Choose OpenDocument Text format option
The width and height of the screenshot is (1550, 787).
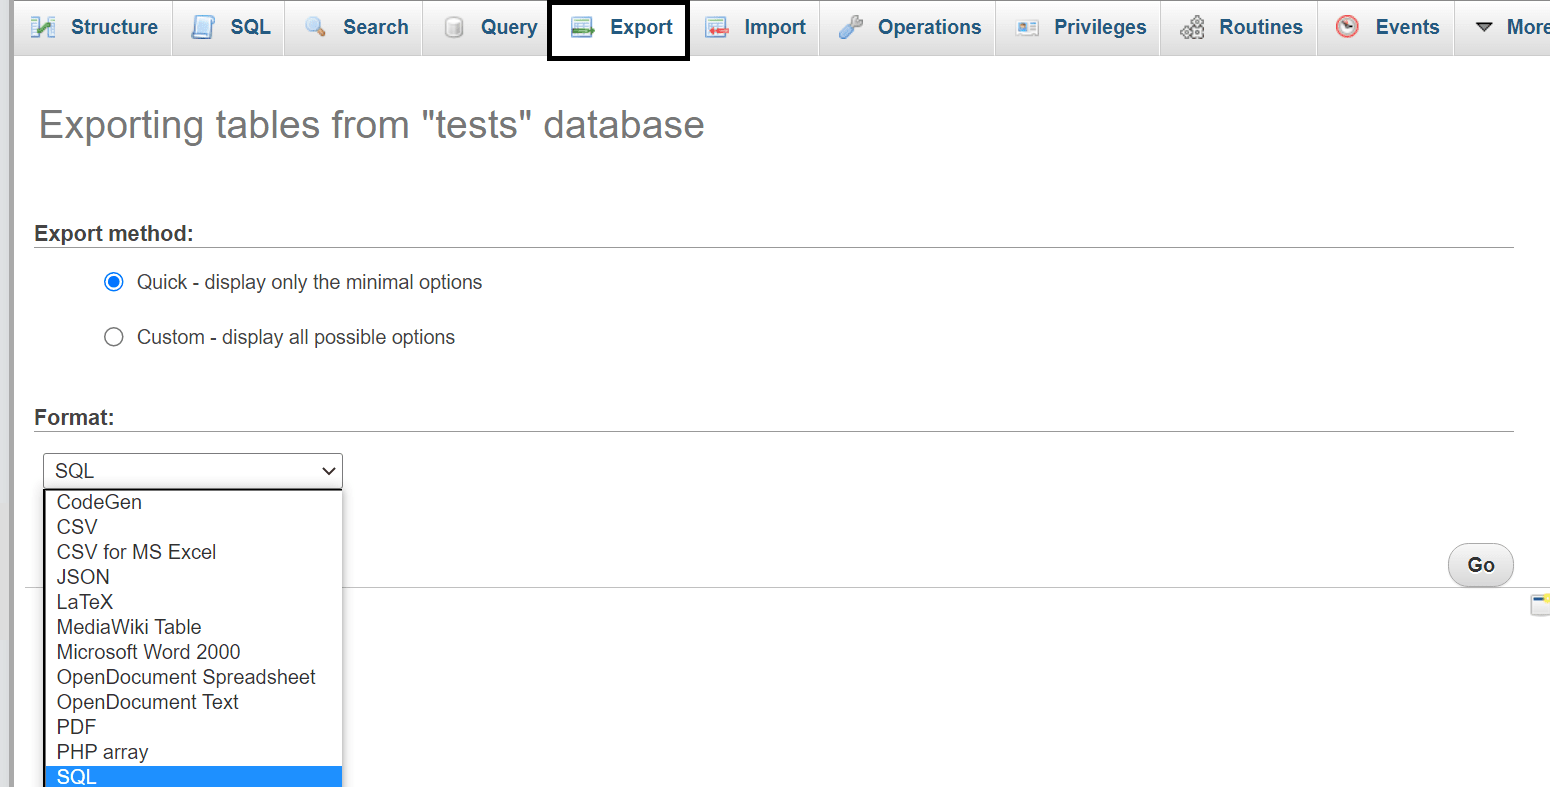click(x=193, y=702)
